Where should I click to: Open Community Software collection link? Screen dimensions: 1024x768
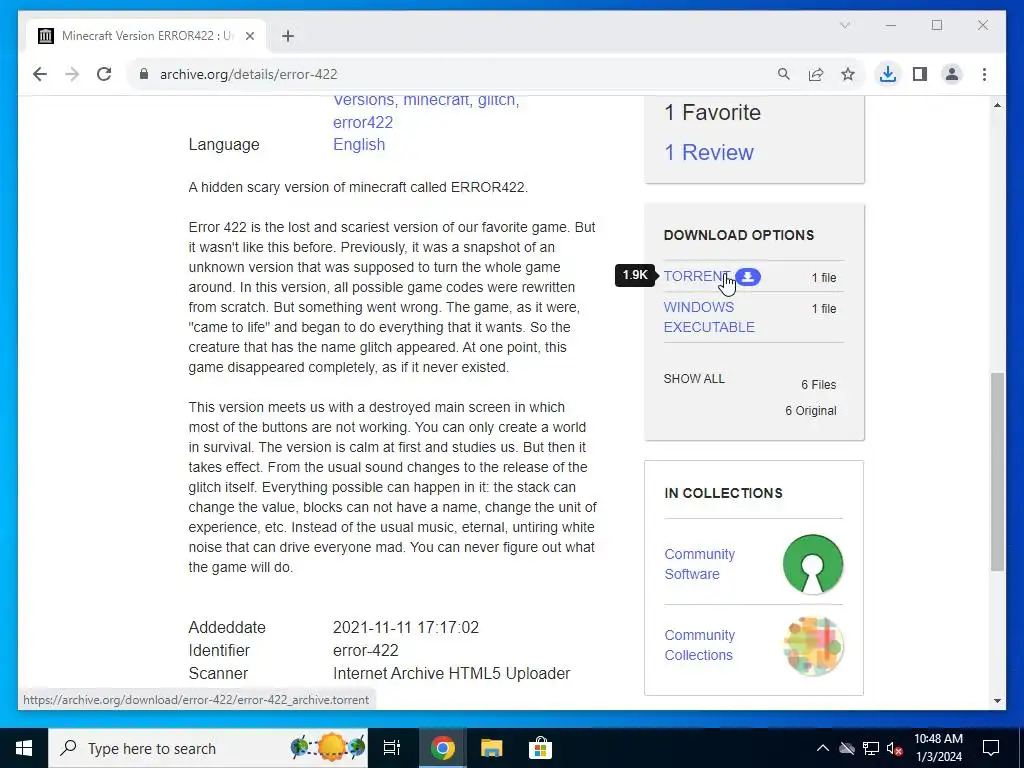[x=699, y=564]
